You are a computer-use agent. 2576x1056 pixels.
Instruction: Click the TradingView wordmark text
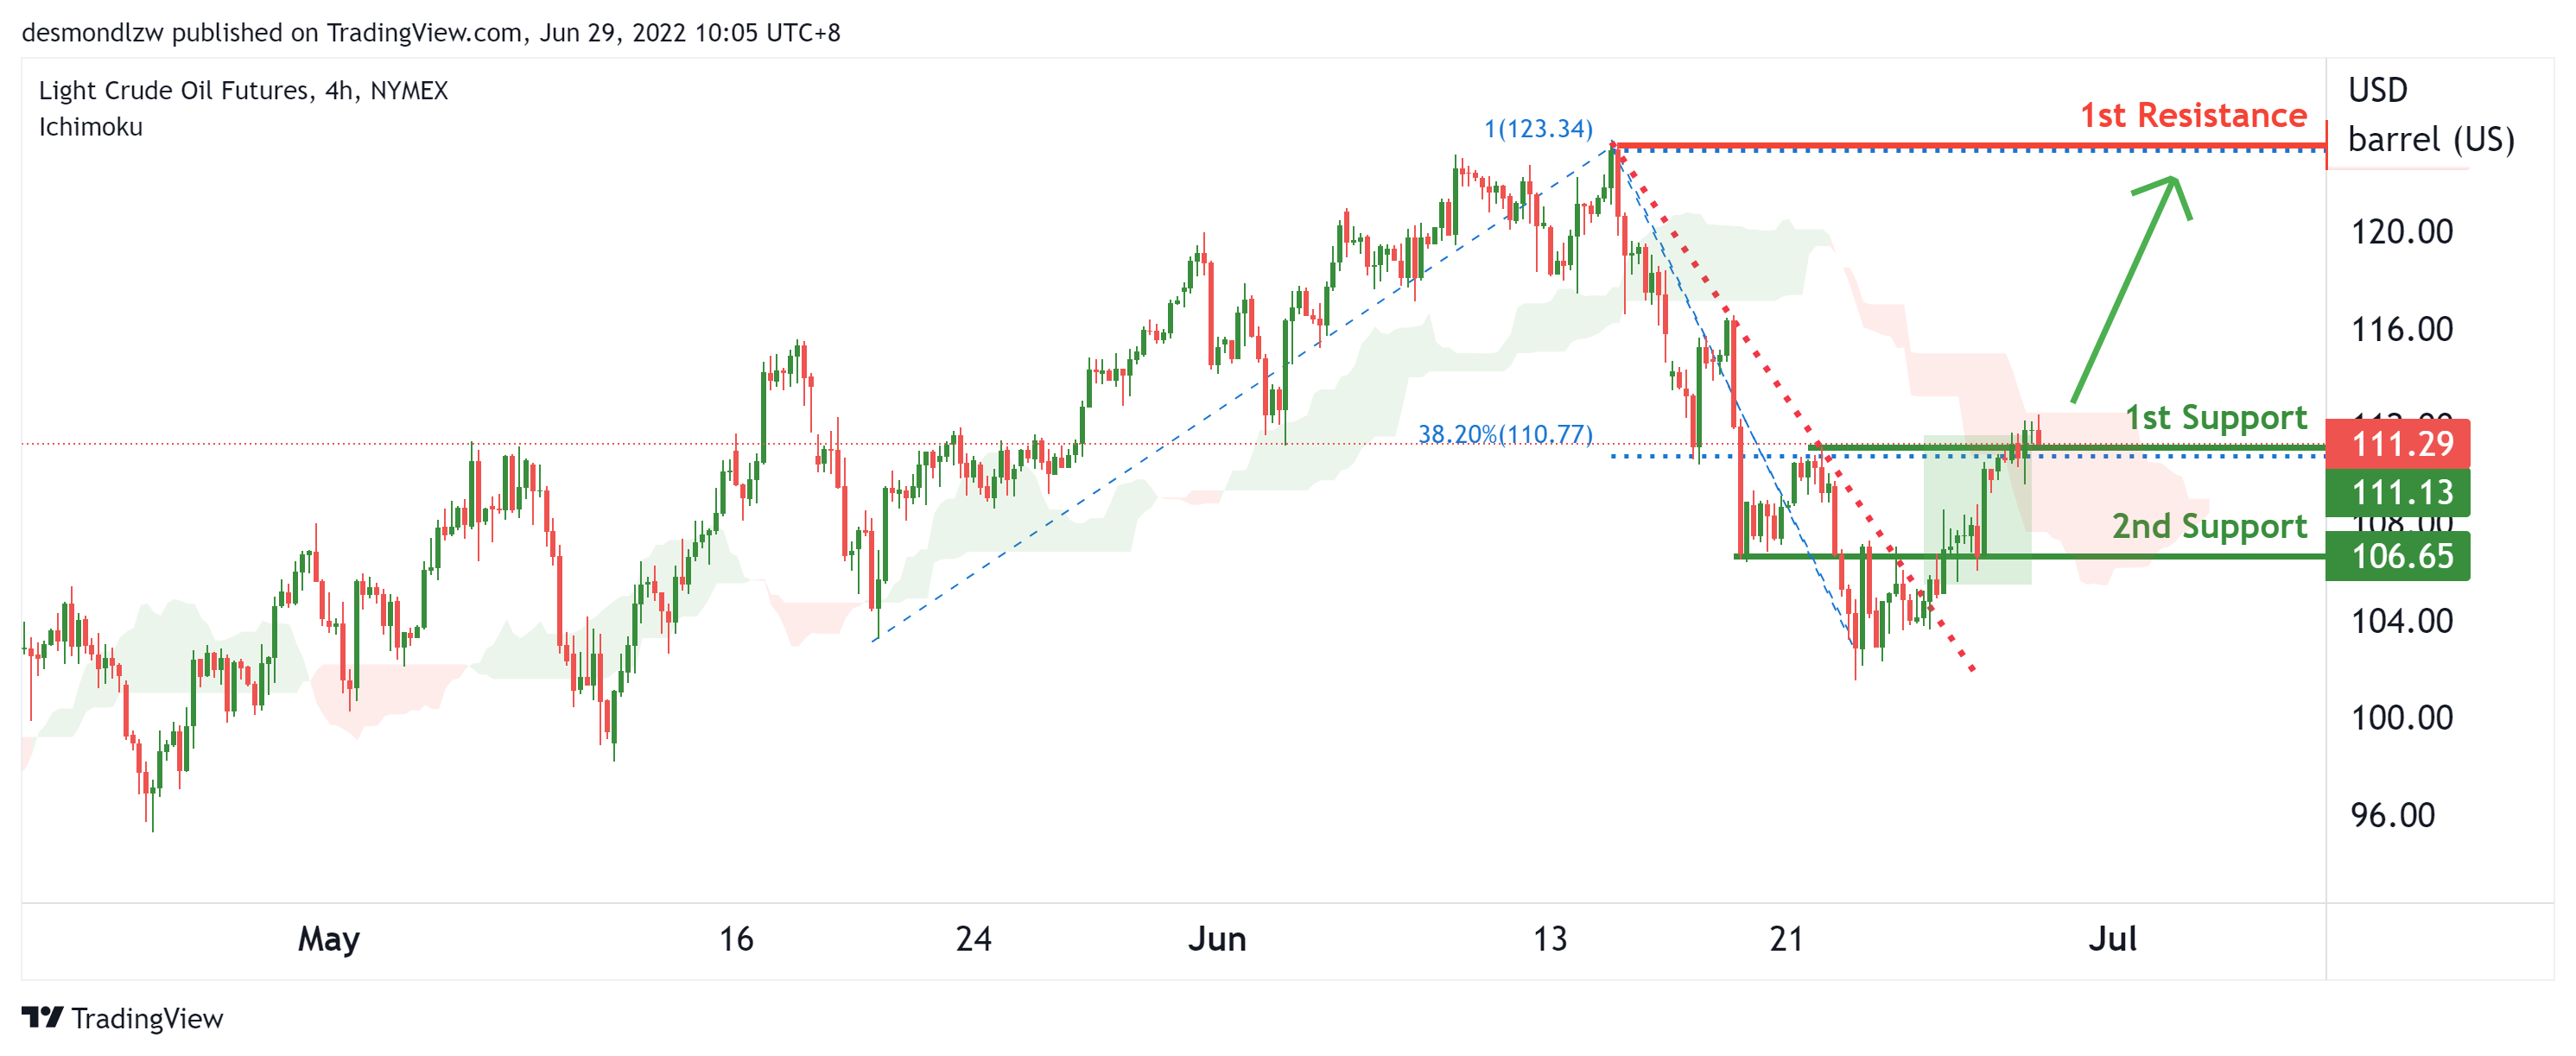tap(147, 1018)
